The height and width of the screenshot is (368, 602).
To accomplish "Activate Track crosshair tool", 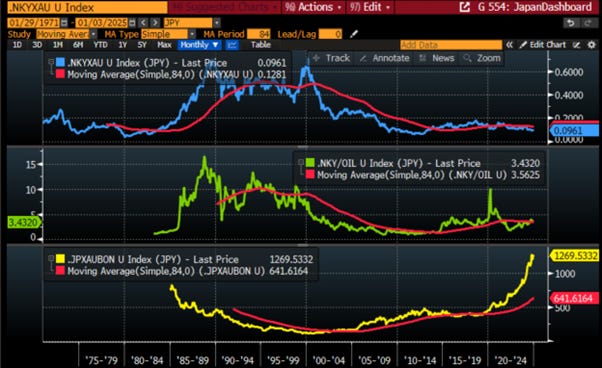I will [x=331, y=58].
